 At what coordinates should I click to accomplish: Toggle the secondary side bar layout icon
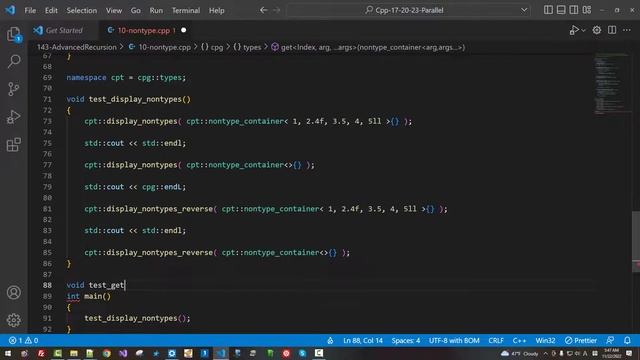click(573, 10)
